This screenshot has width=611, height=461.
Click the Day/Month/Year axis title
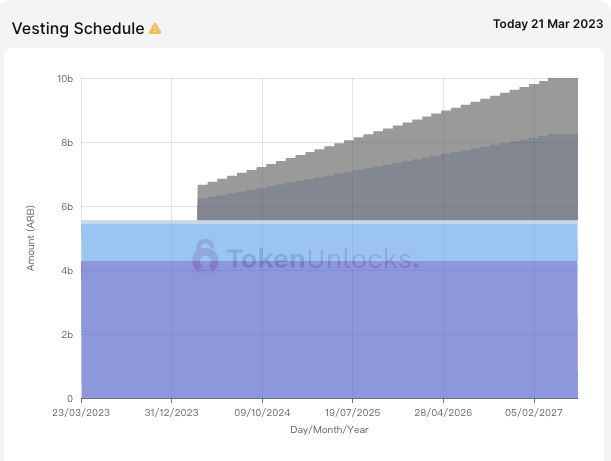pos(329,429)
